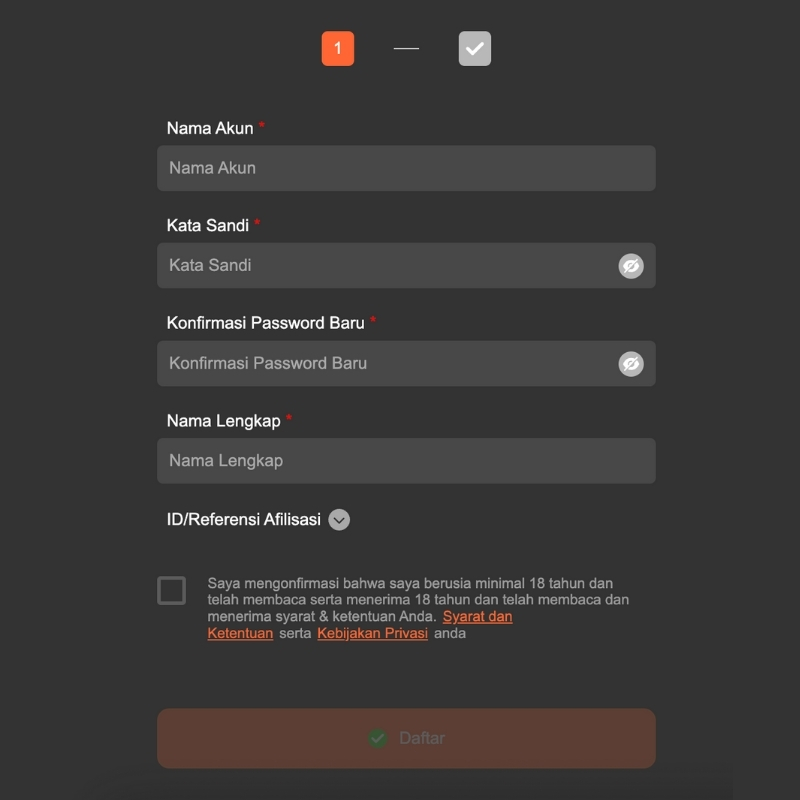Click the ID/Referensi Afilisasi label

pyautogui.click(x=243, y=520)
